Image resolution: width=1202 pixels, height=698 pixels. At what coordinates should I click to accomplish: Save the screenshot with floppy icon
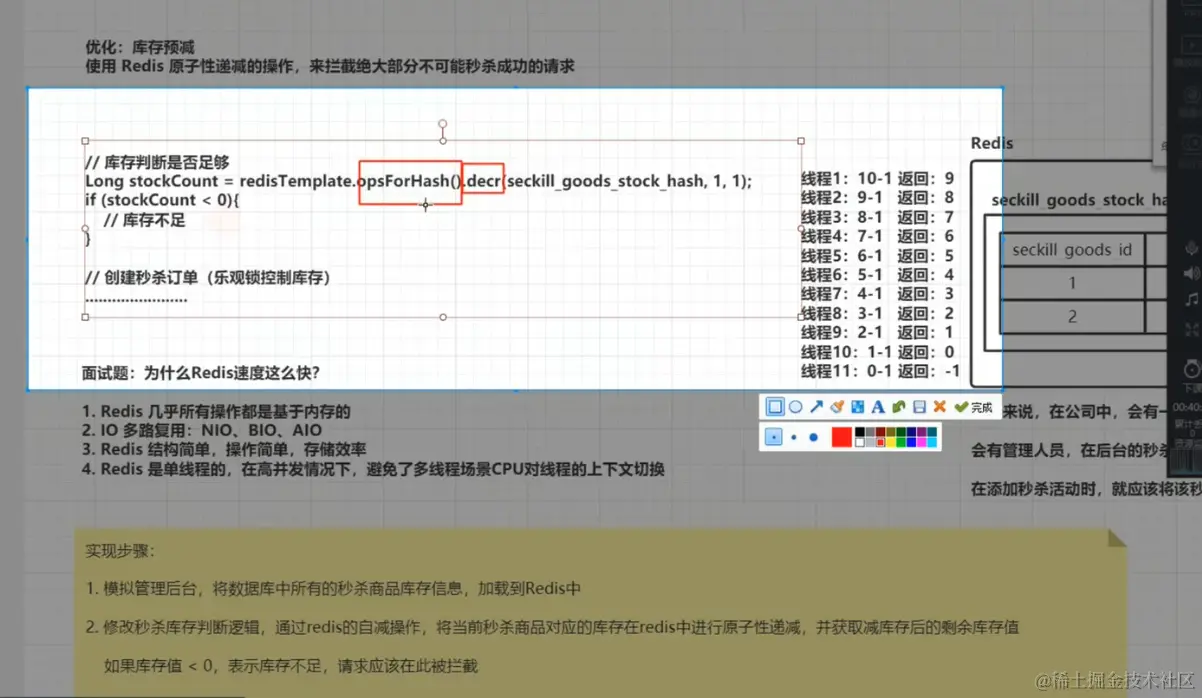click(x=919, y=406)
